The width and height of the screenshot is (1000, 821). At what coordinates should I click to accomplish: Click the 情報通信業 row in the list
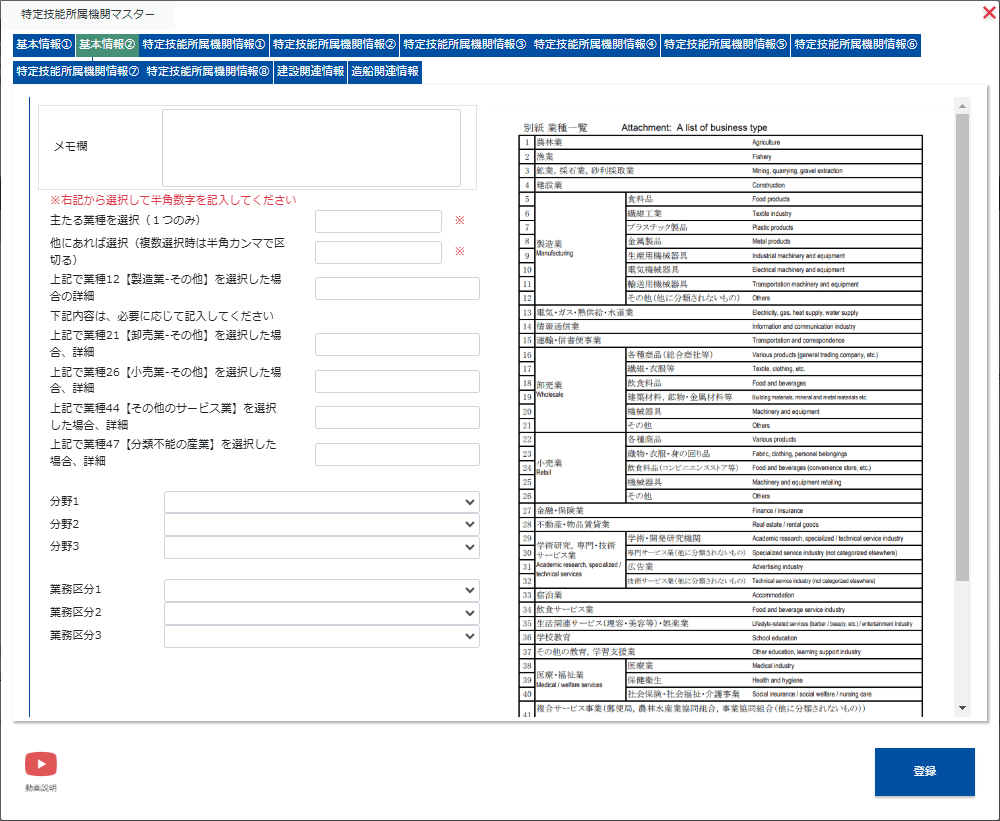point(721,327)
